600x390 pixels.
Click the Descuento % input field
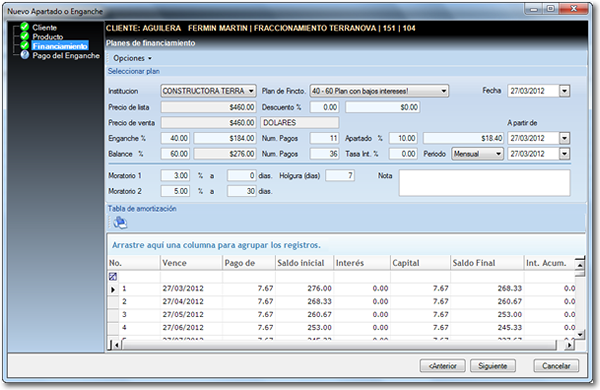[x=324, y=107]
